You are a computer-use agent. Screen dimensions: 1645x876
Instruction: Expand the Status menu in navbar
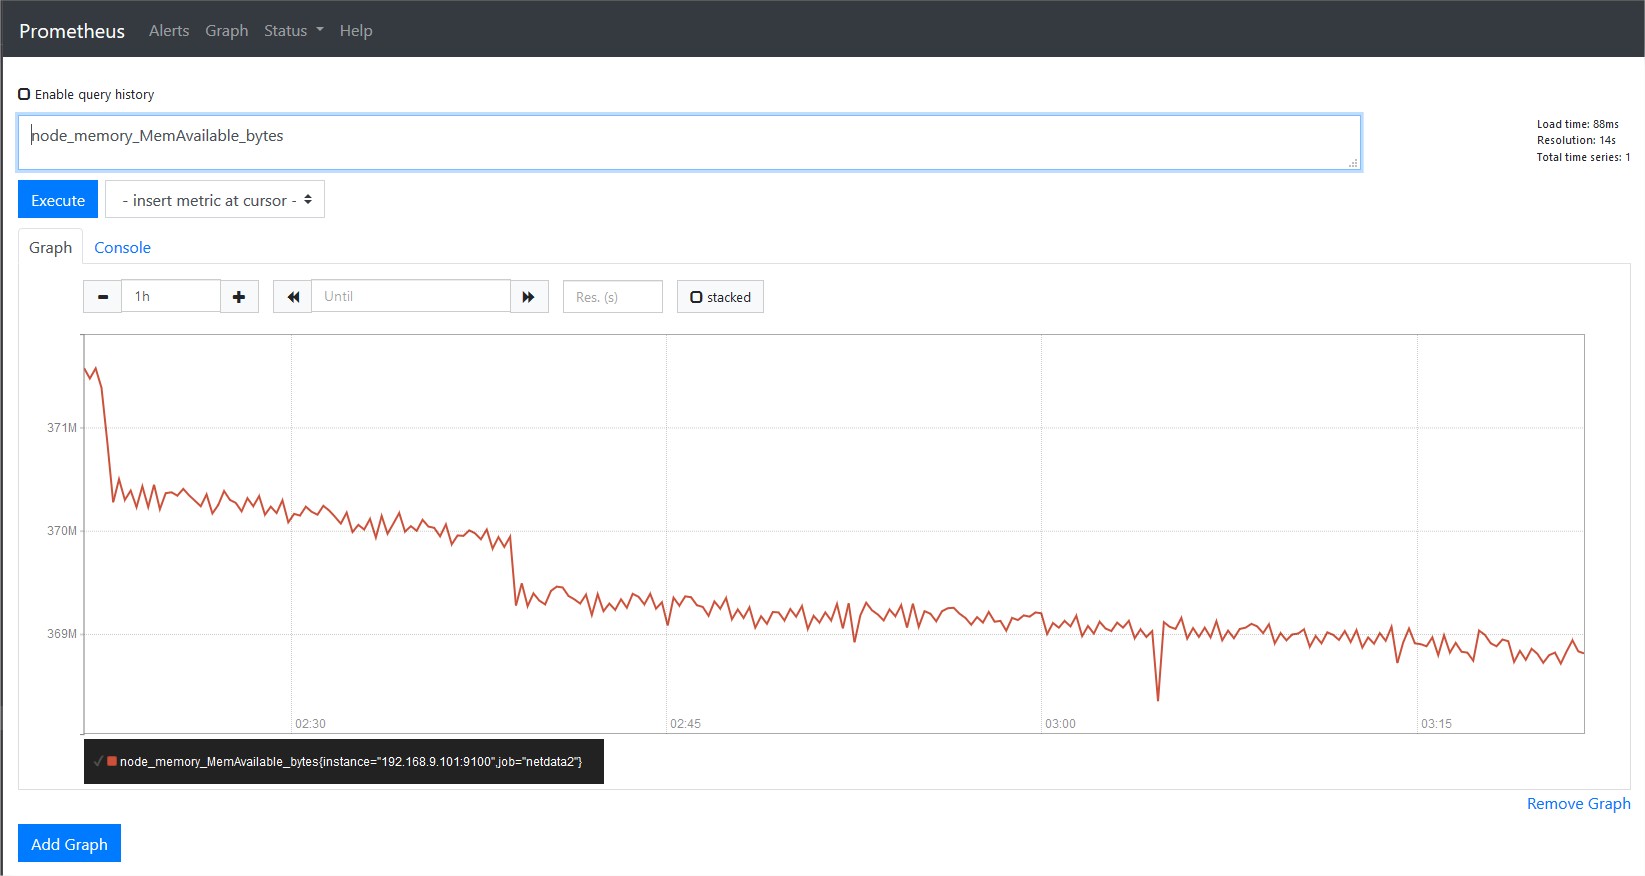294,31
